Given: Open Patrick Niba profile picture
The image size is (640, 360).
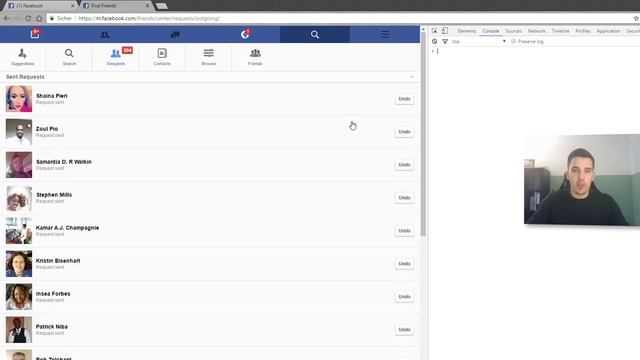Looking at the screenshot, I should point(19,330).
